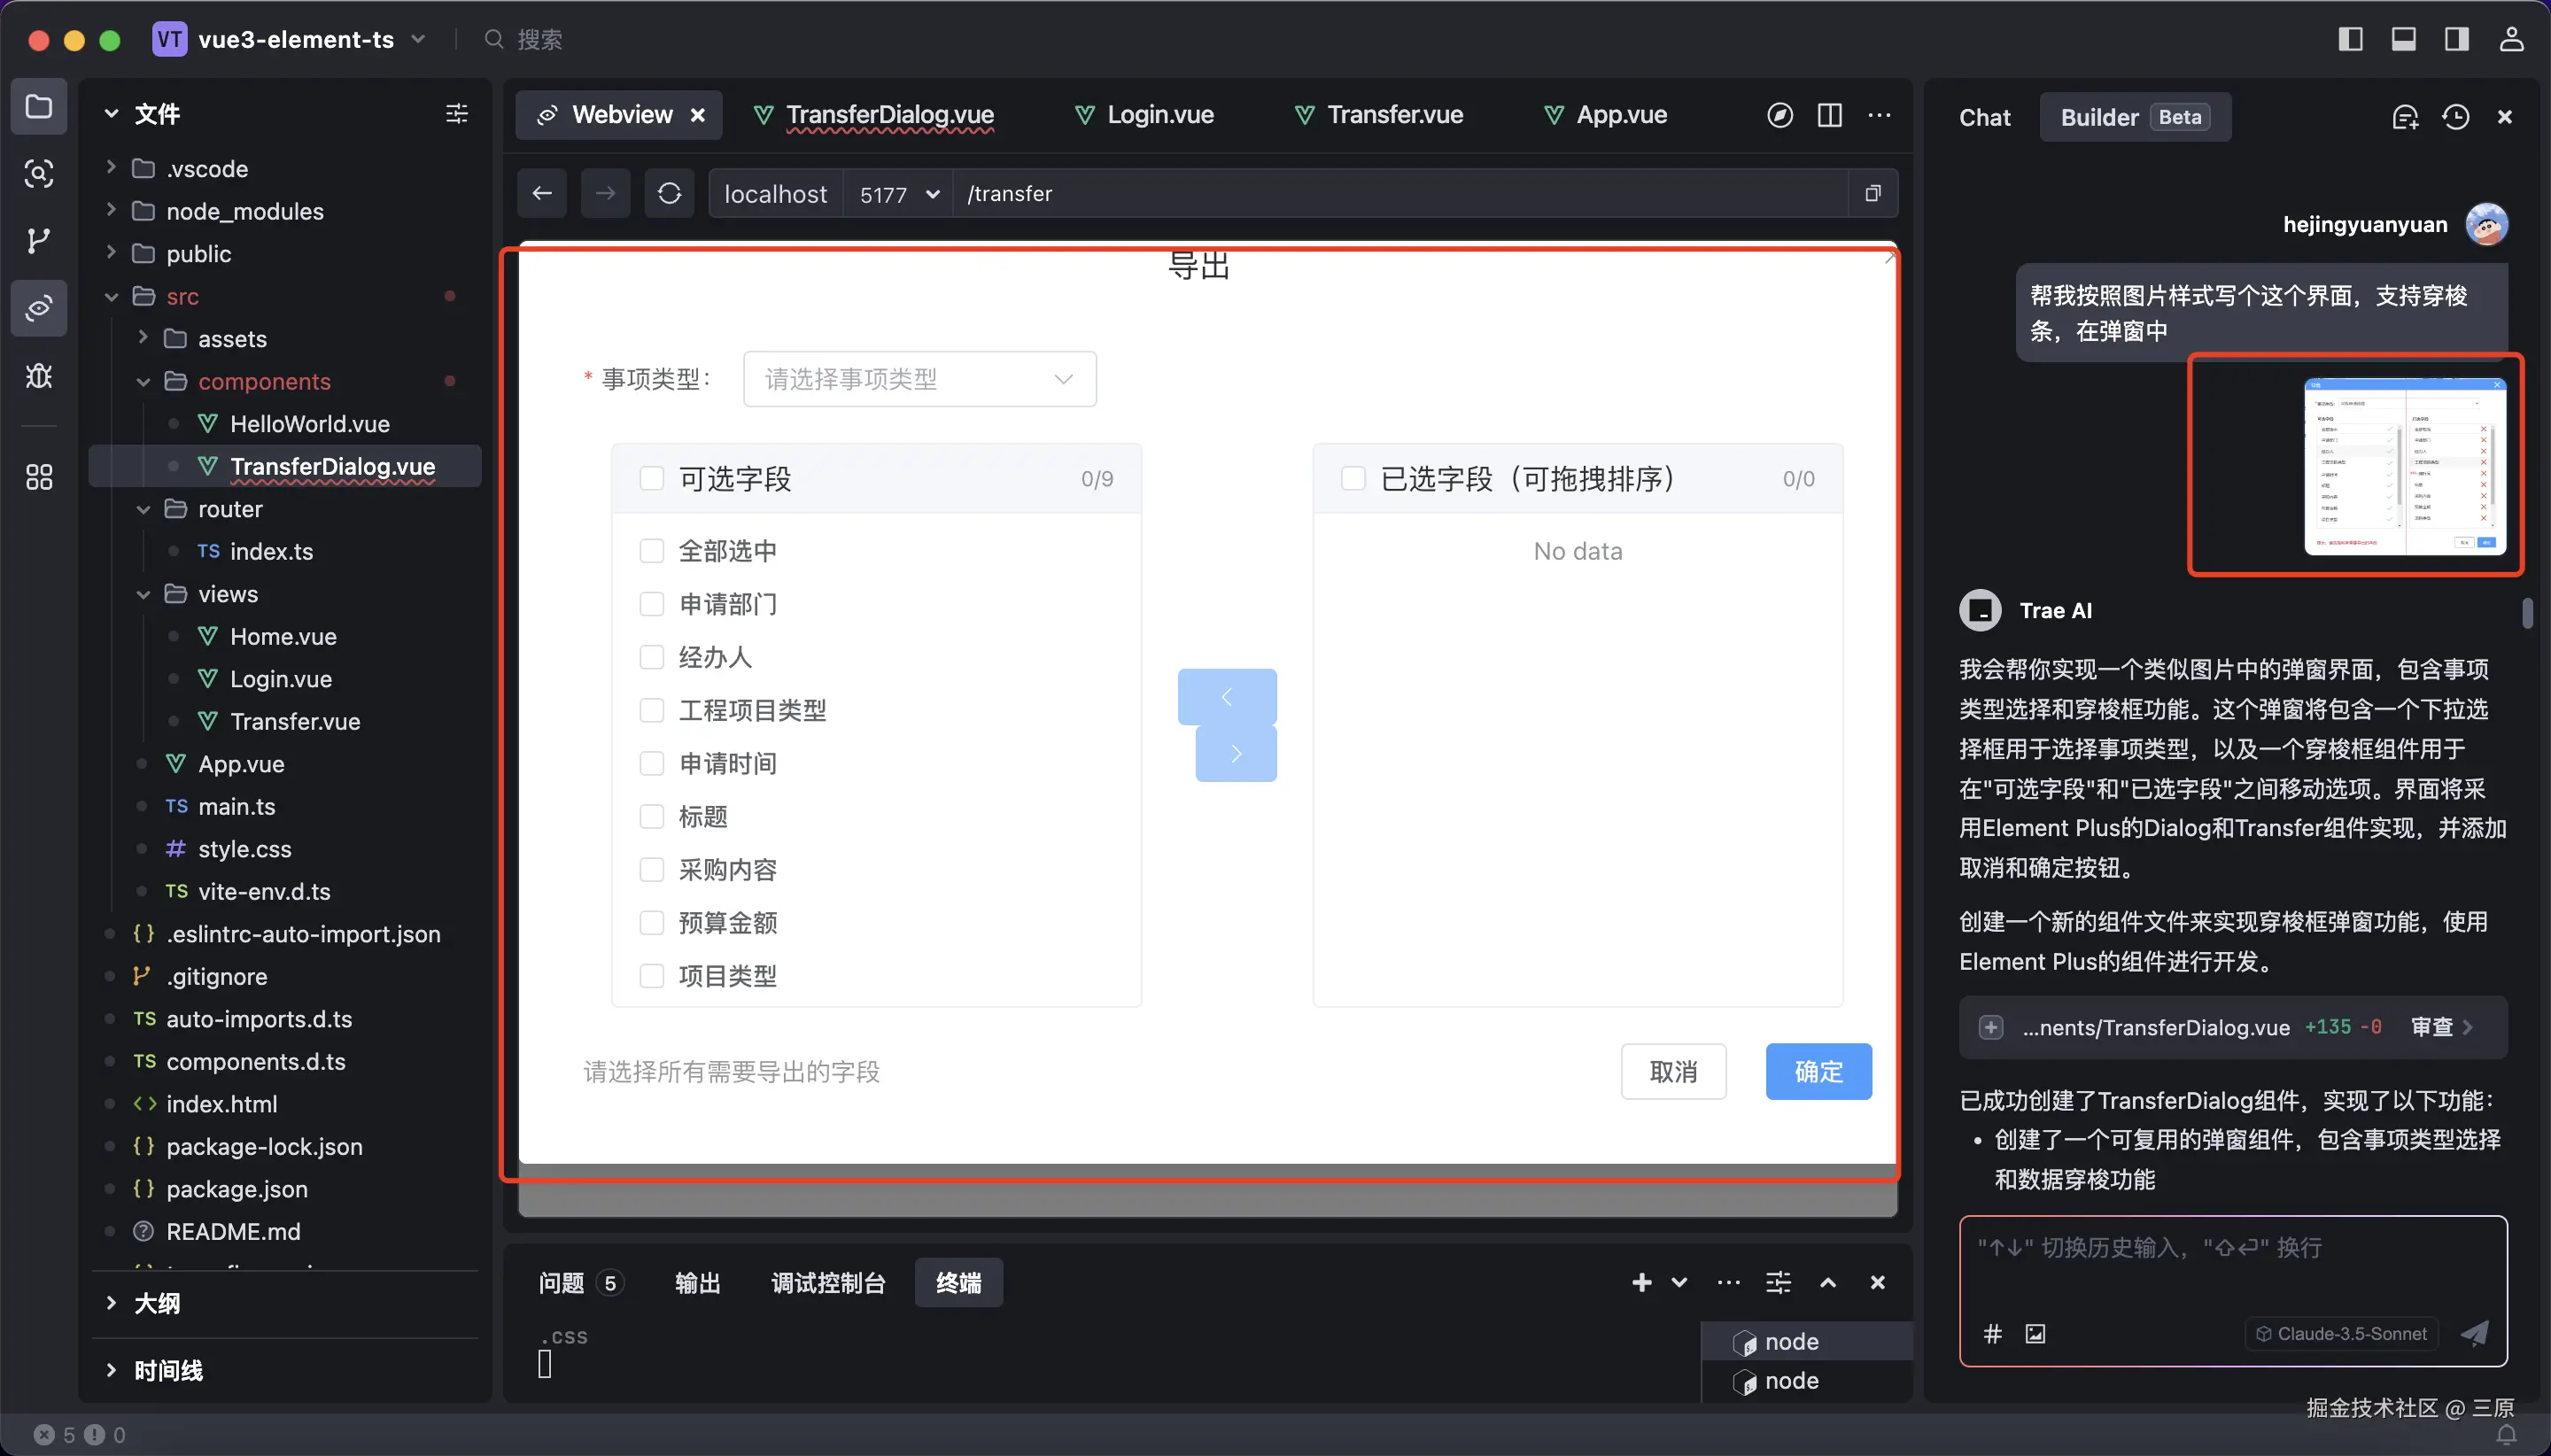The width and height of the screenshot is (2551, 1456).
Task: Open chat history clock icon
Action: [x=2455, y=117]
